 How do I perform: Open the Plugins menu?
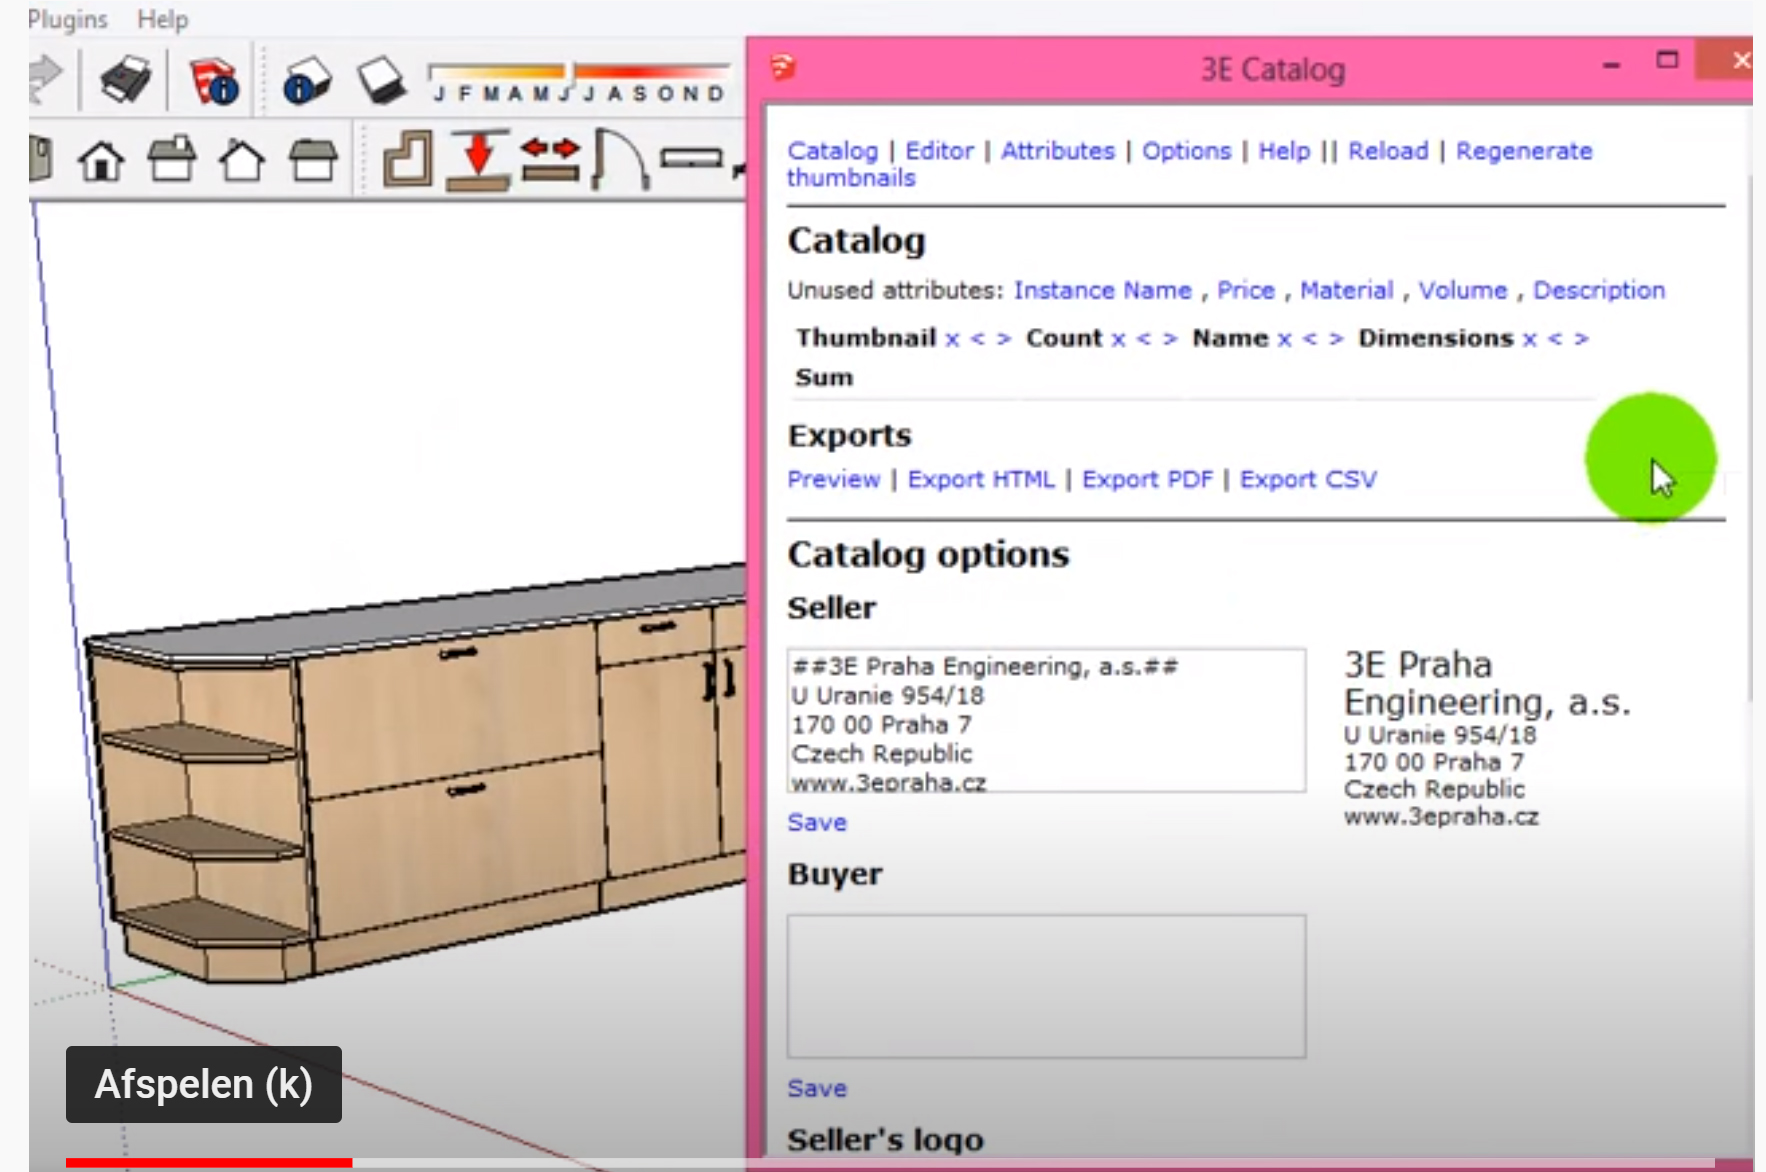(x=66, y=19)
